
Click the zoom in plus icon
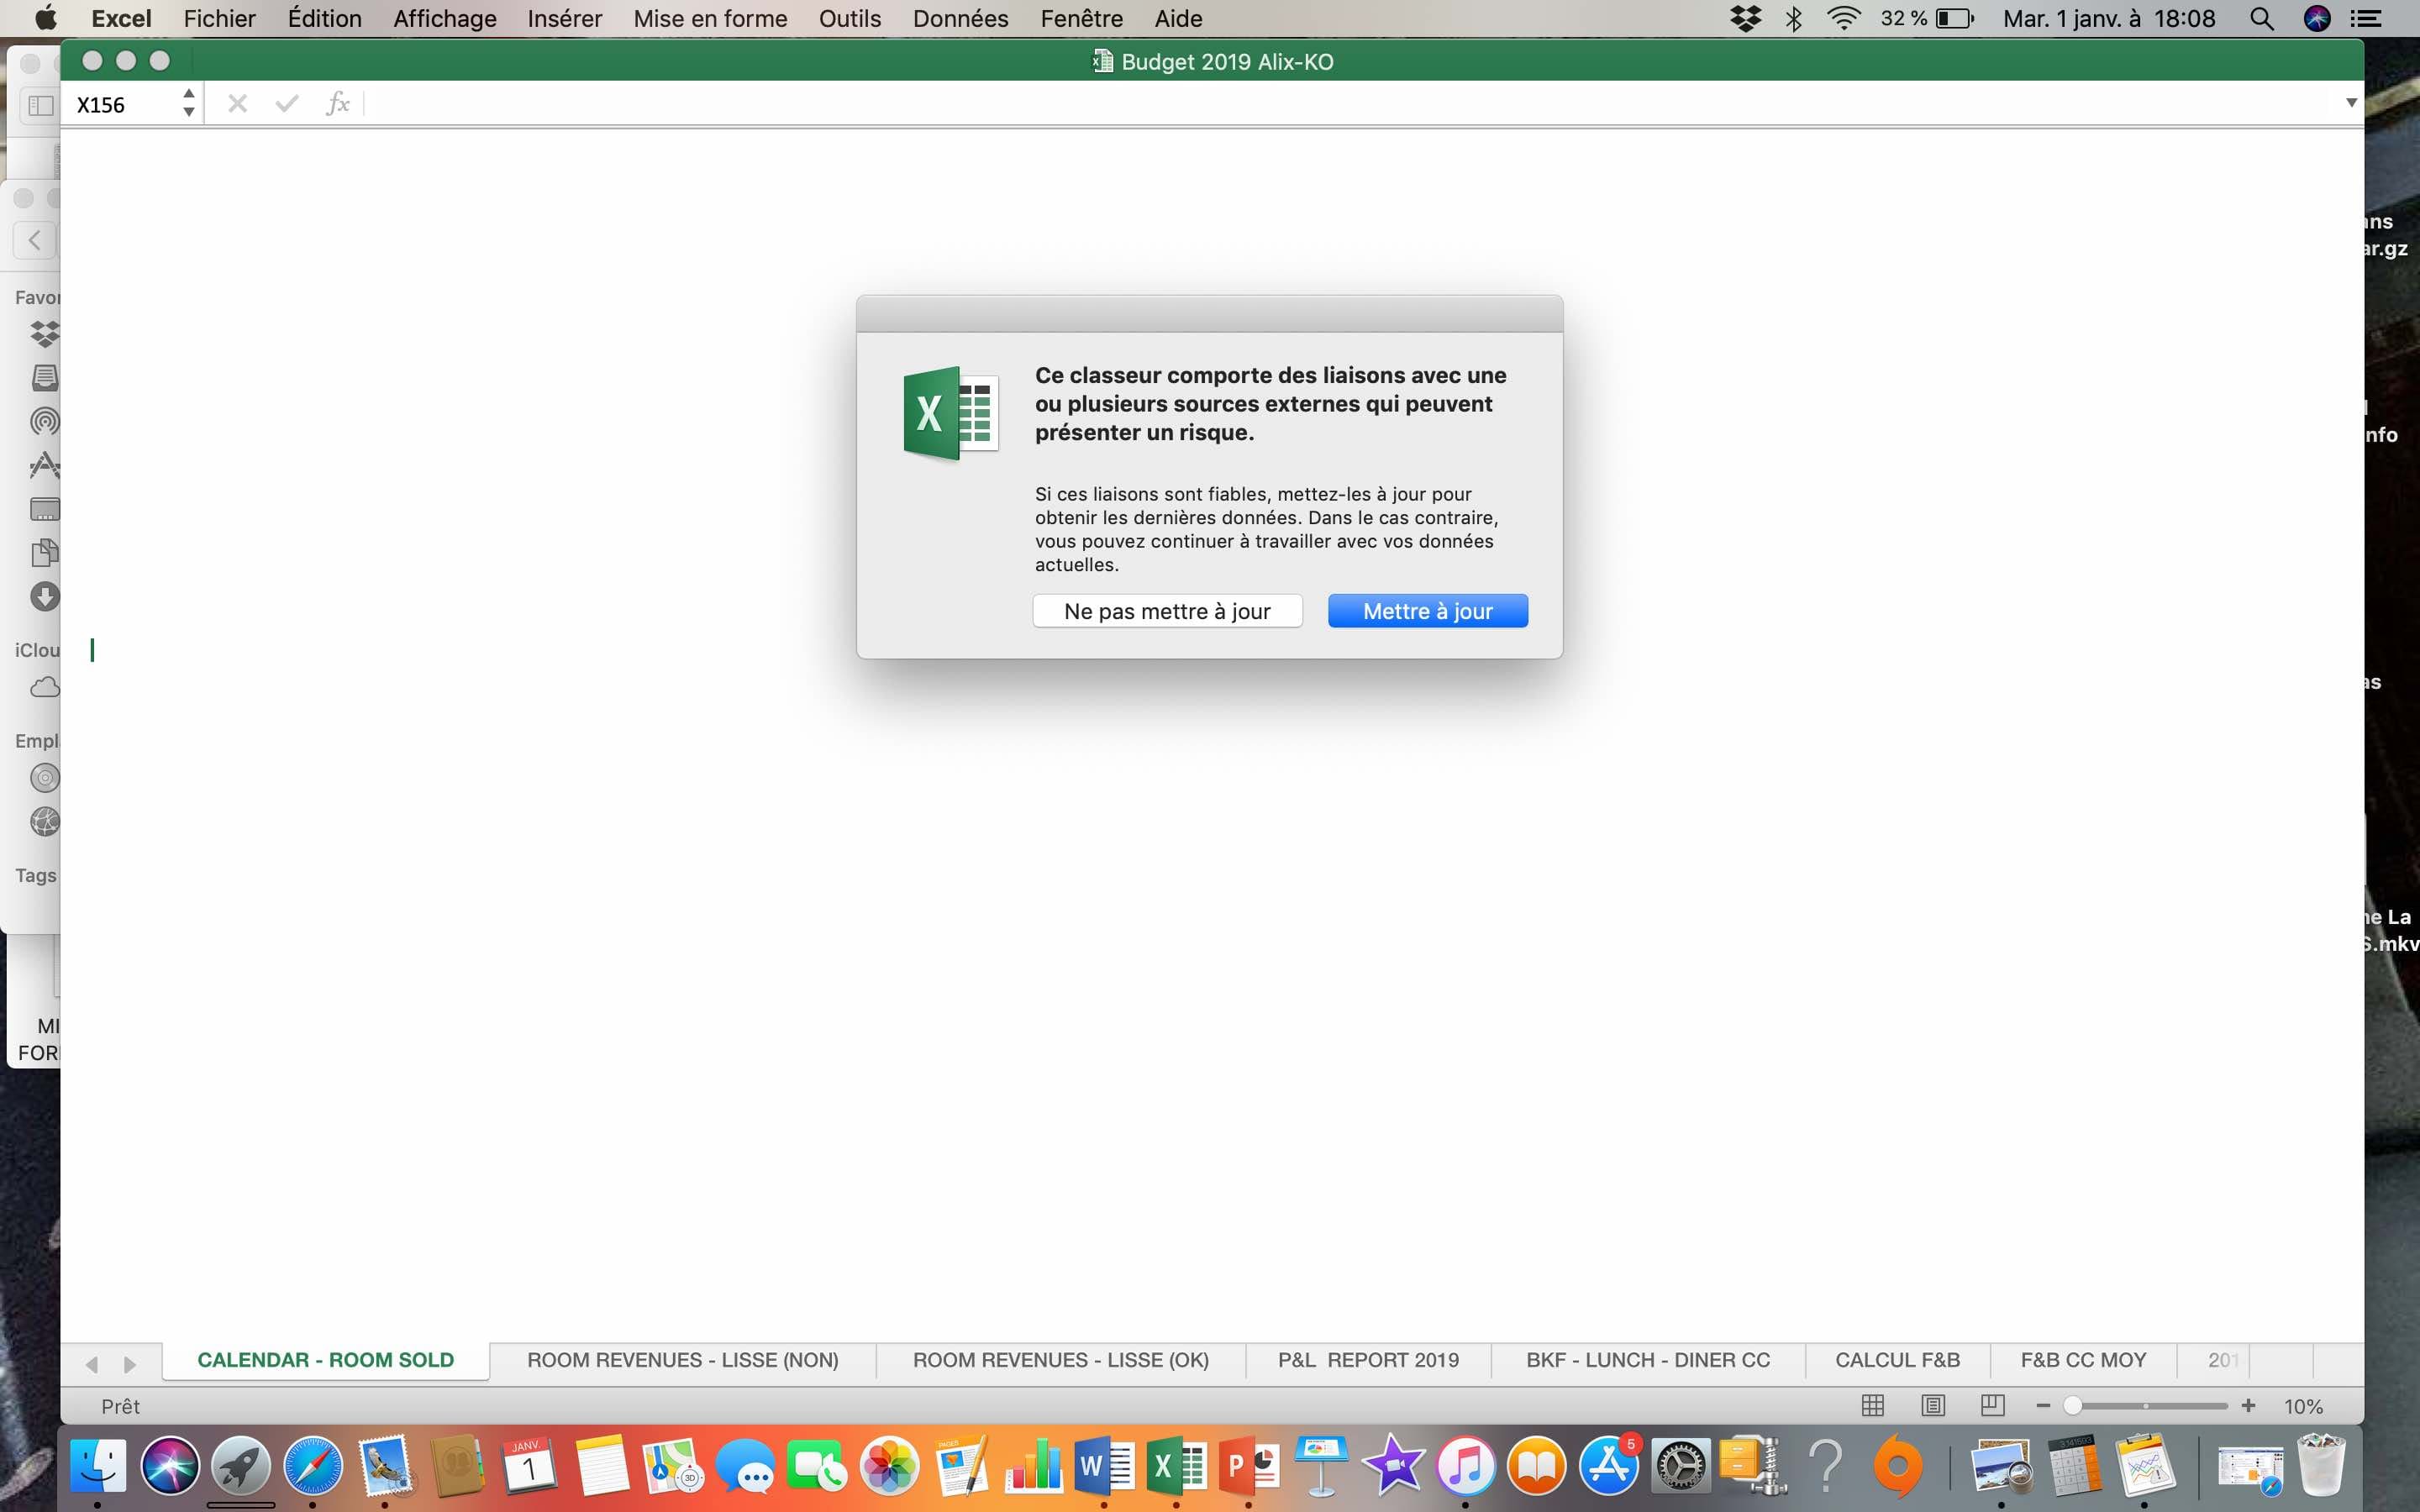point(2248,1406)
